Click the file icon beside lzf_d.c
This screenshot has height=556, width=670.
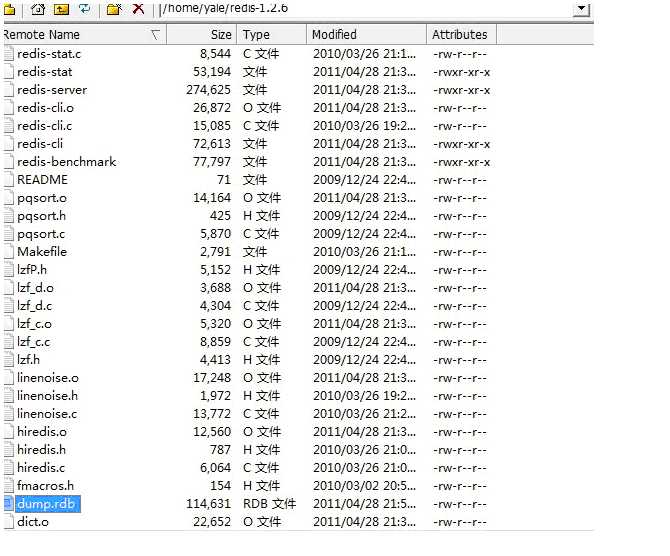(x=9, y=306)
